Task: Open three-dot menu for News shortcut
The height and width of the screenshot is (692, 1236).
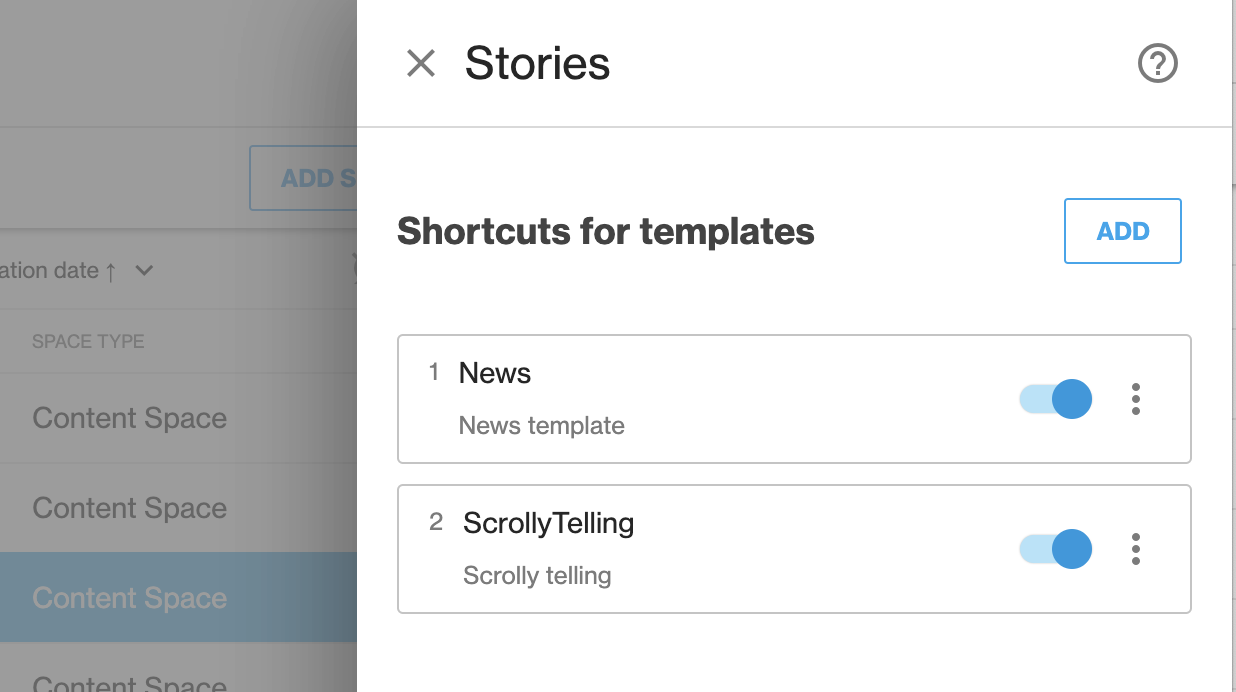Action: pos(1136,399)
